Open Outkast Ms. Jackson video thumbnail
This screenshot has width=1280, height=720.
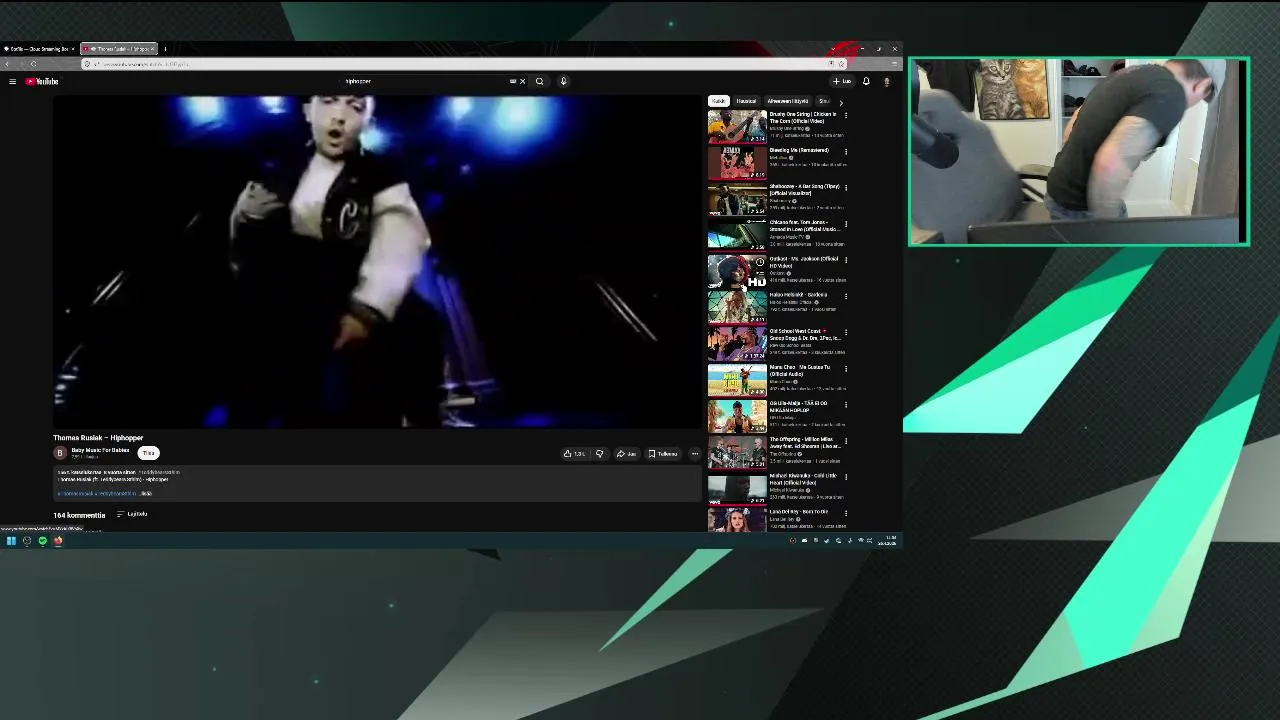click(737, 270)
